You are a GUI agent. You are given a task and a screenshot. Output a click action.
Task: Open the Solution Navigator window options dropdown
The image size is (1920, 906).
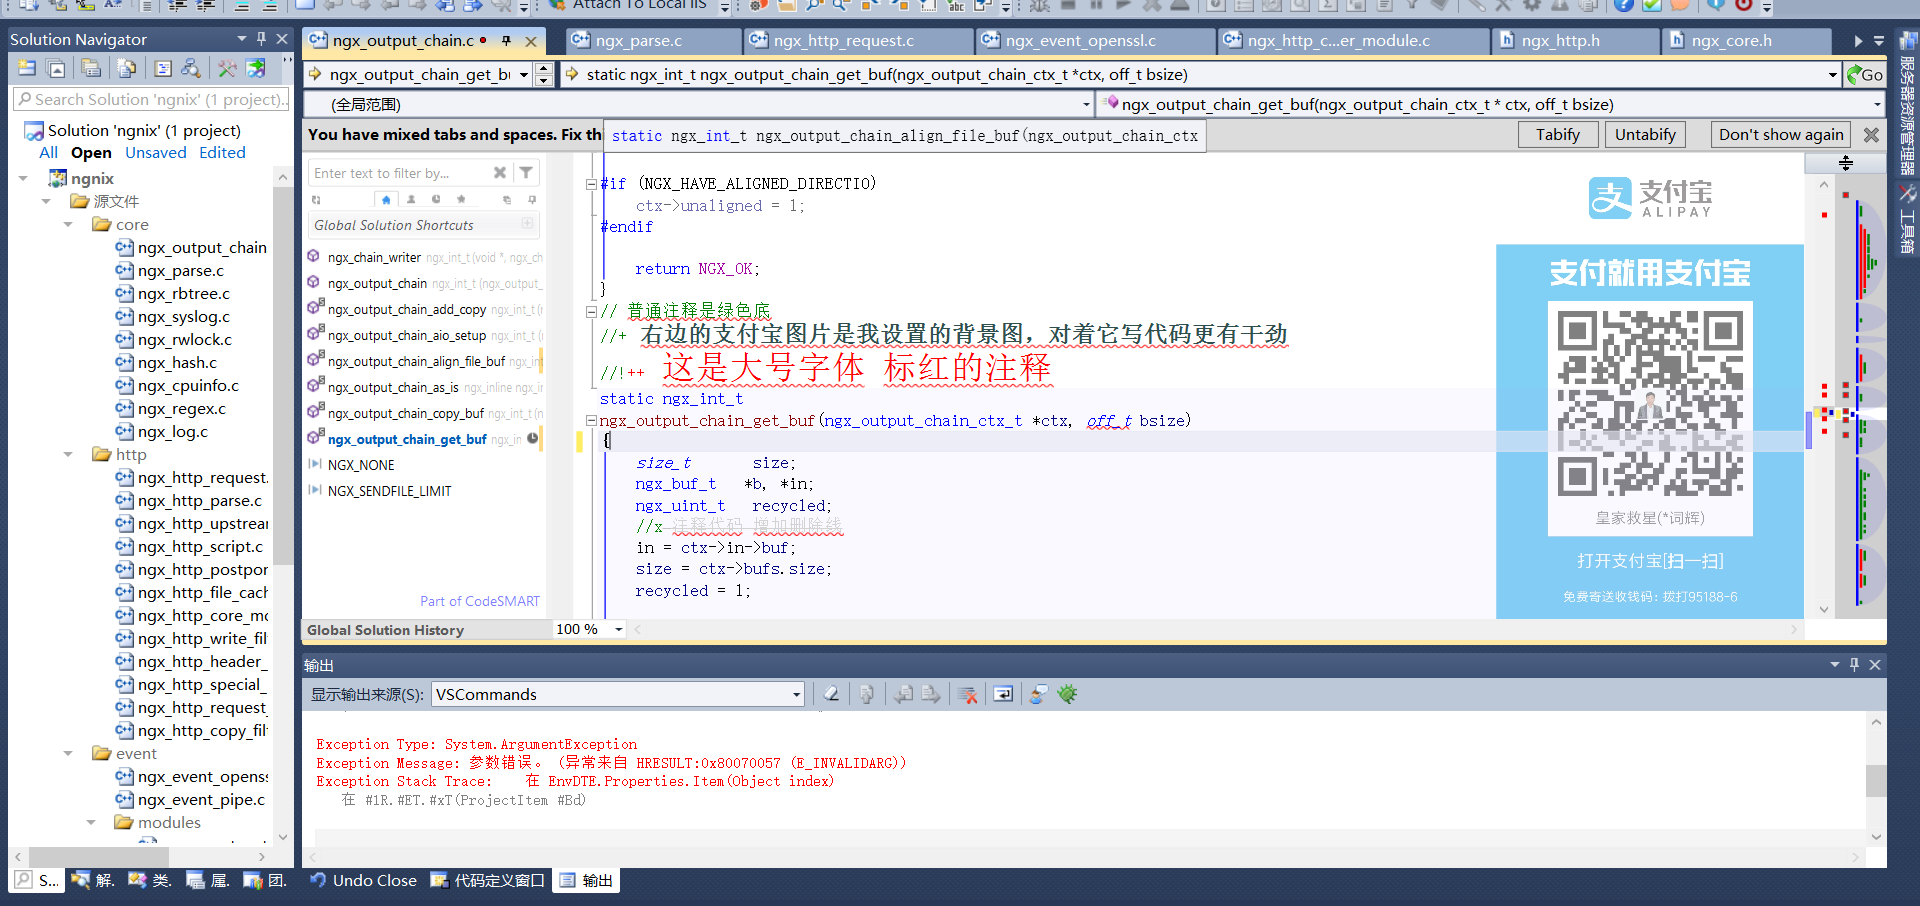point(241,39)
